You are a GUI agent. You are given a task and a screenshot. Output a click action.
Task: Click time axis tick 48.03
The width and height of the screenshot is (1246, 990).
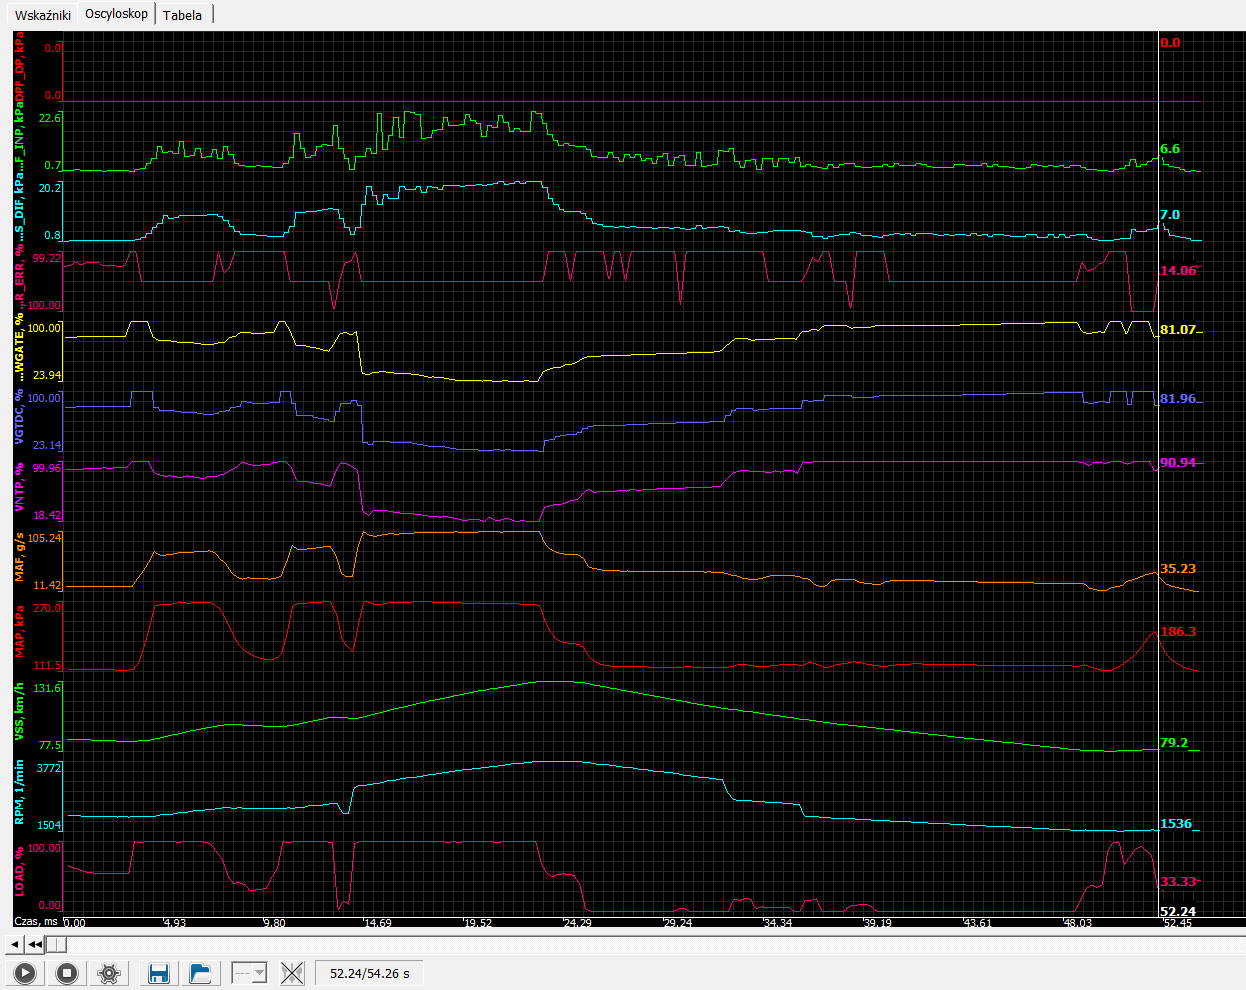coord(1078,923)
